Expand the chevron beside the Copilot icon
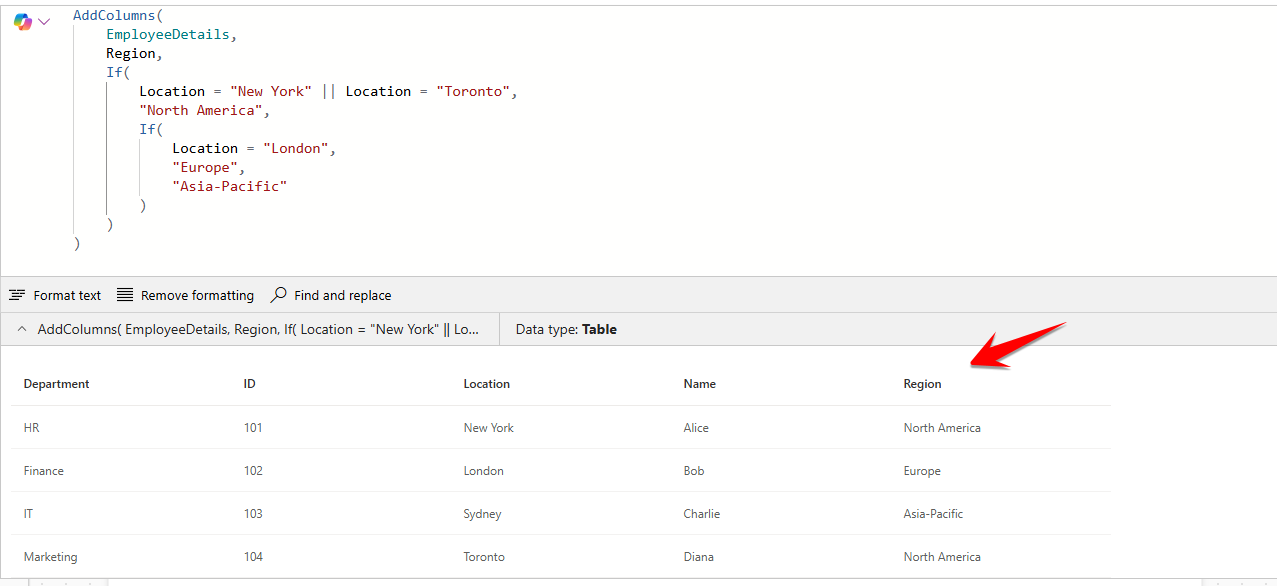The height and width of the screenshot is (586, 1277). click(x=44, y=21)
